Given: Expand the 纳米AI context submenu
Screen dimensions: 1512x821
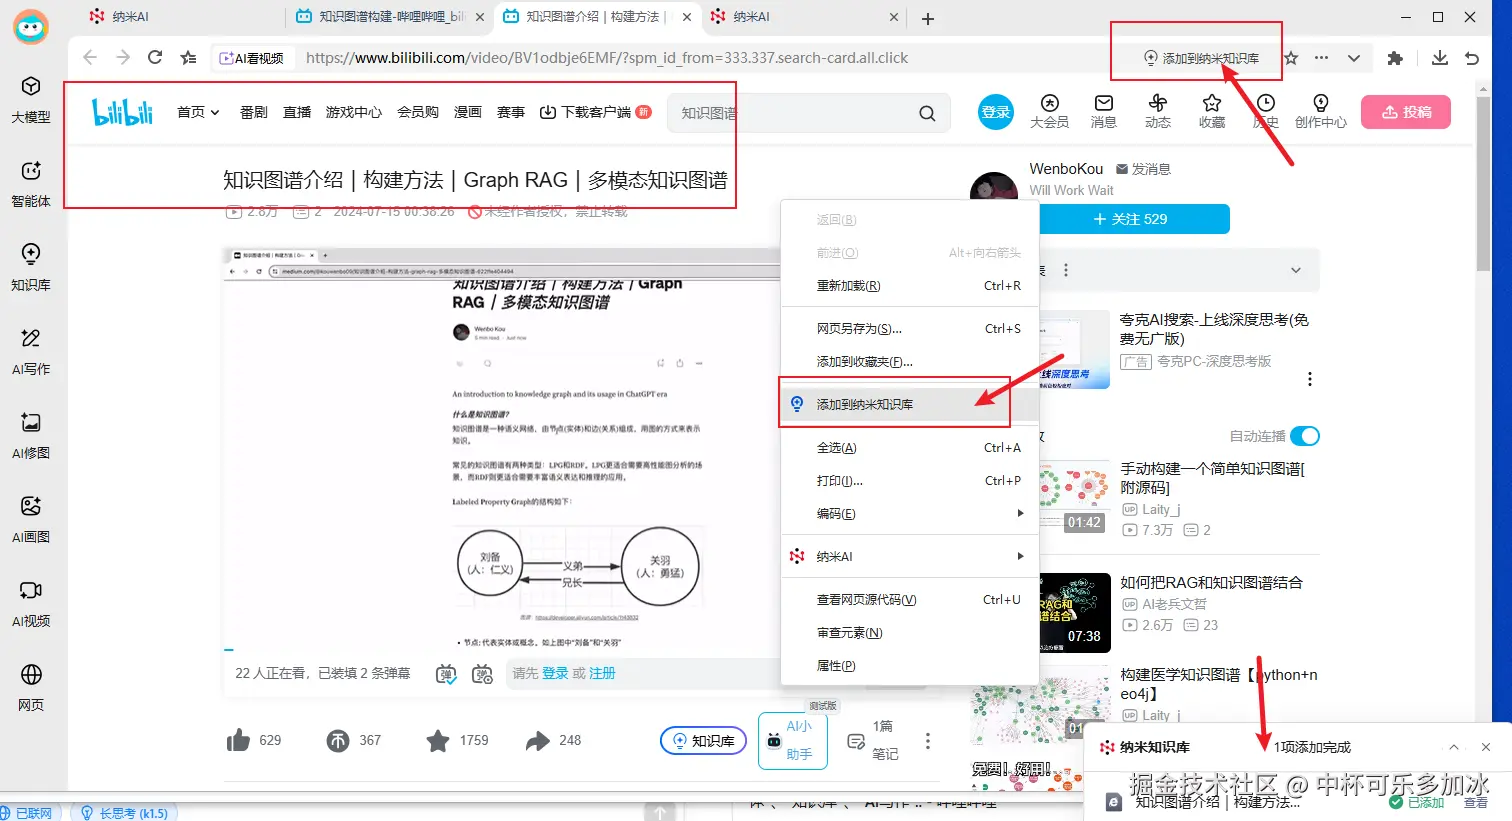Looking at the screenshot, I should point(910,557).
